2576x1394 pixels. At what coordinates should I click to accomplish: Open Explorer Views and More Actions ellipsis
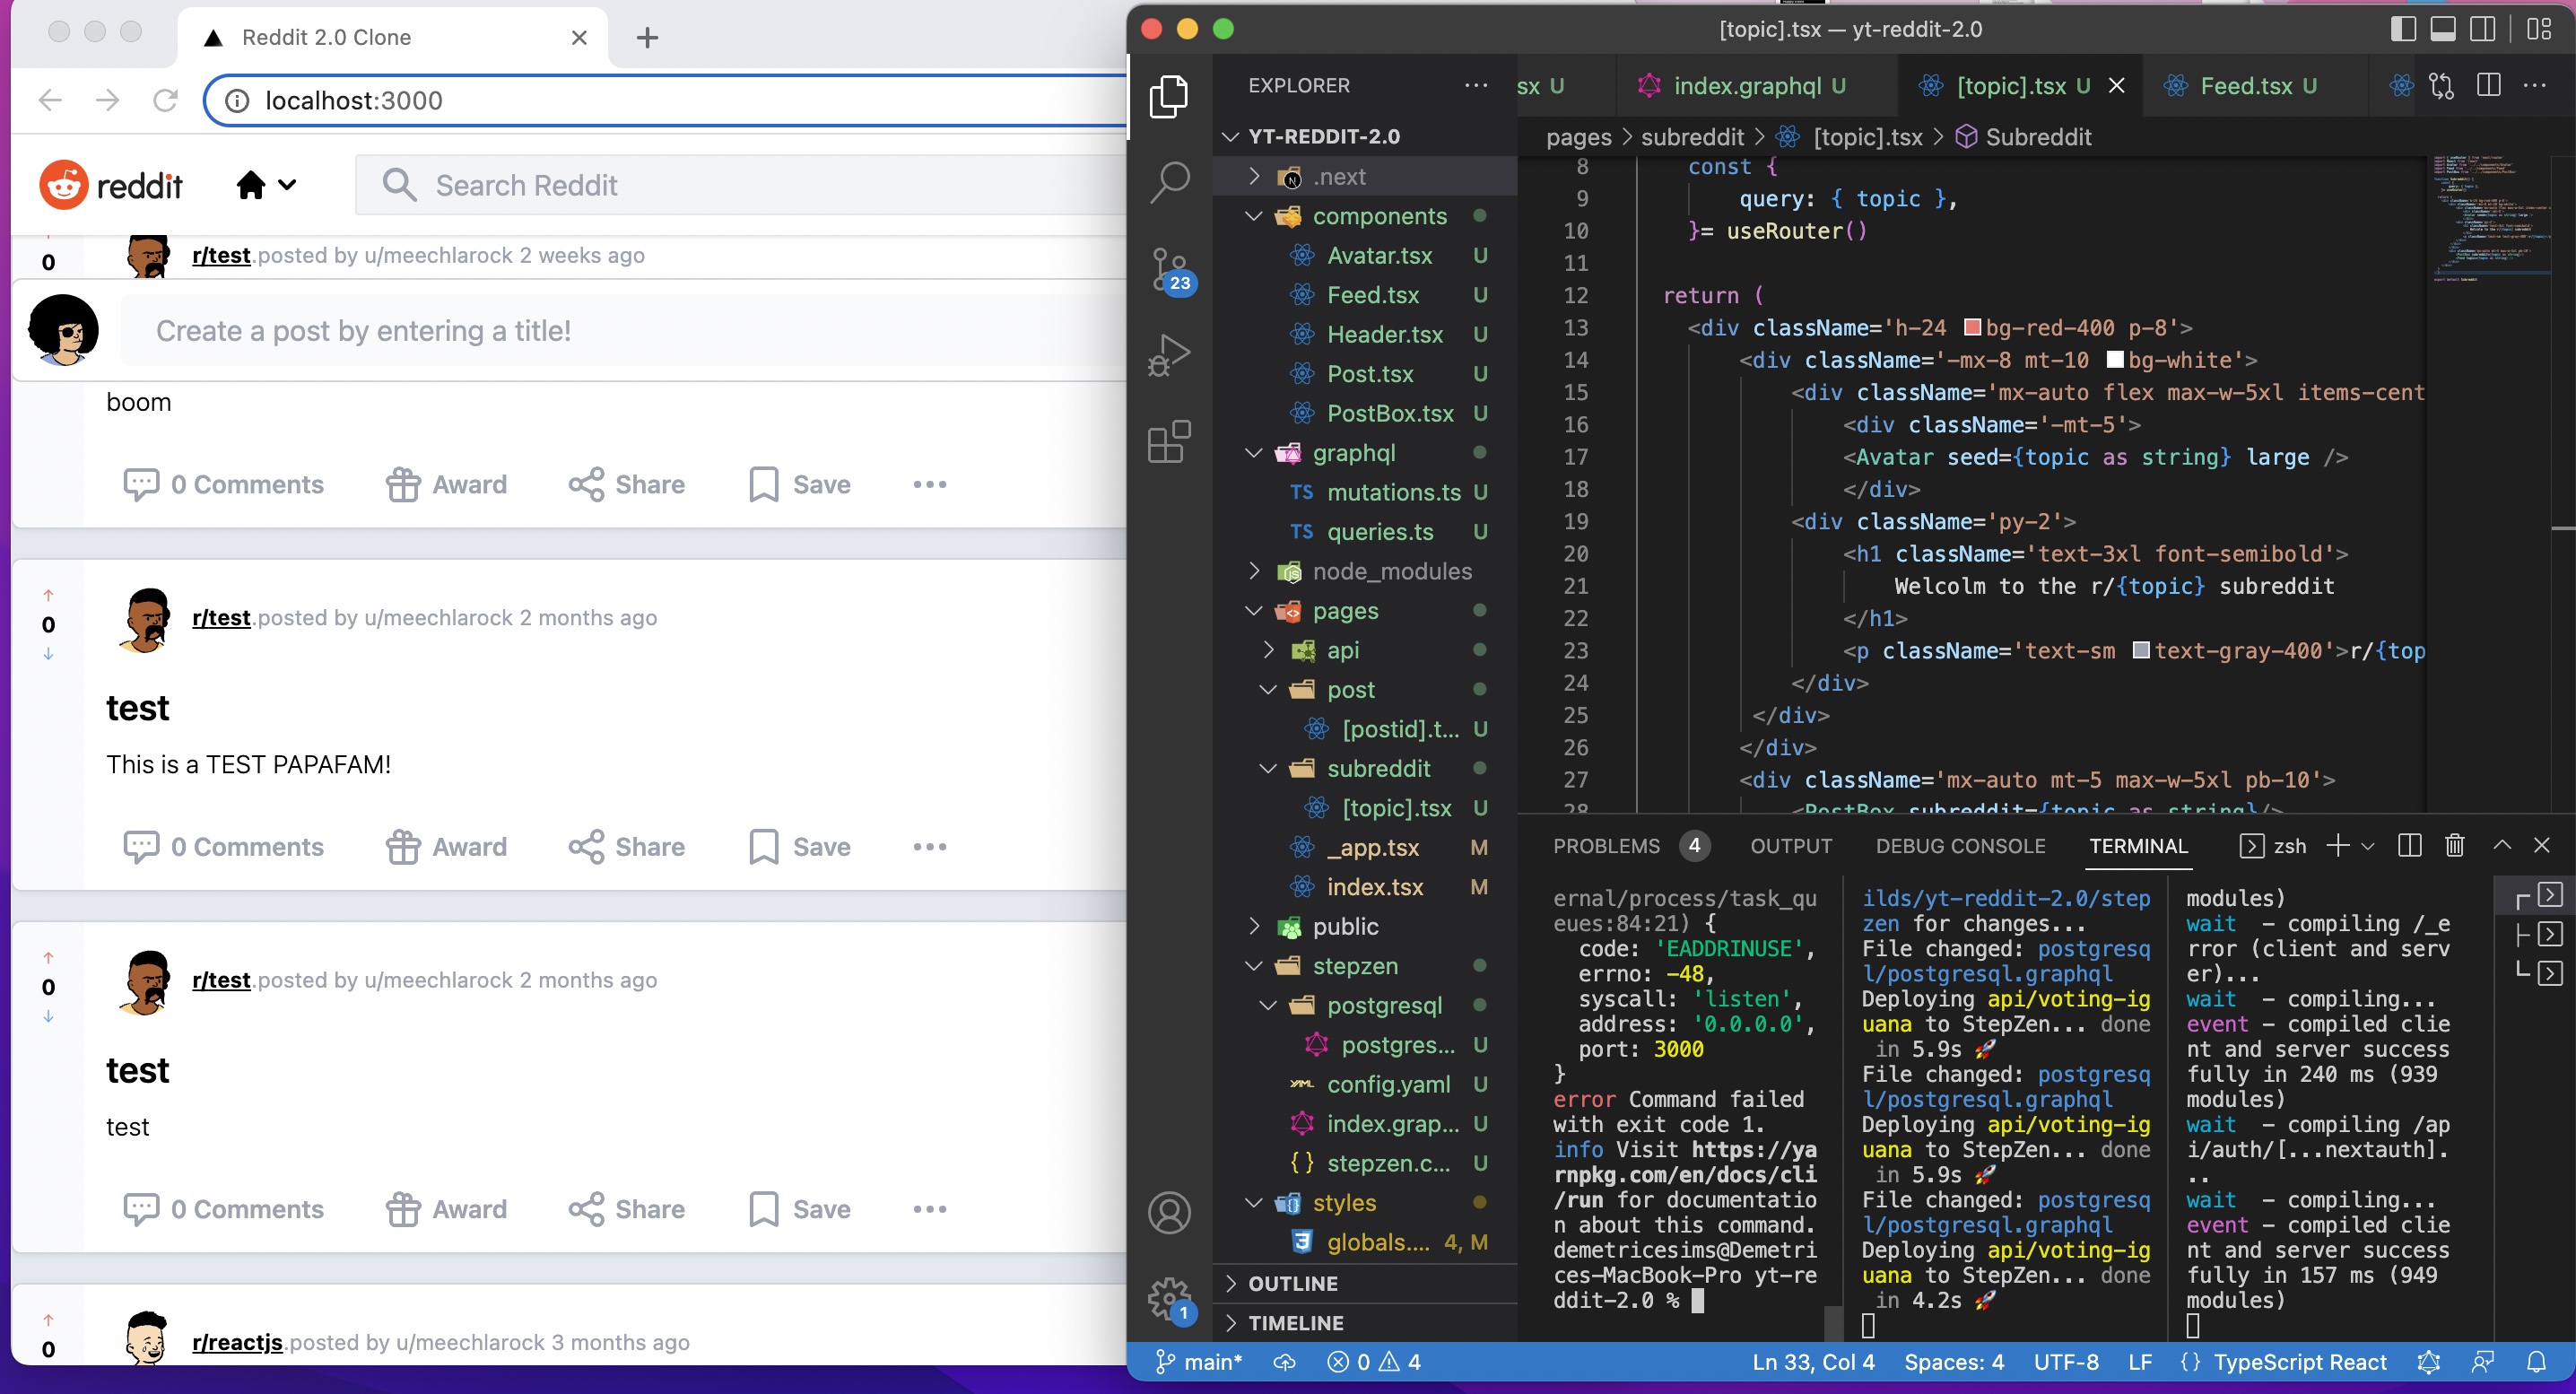[x=1476, y=86]
